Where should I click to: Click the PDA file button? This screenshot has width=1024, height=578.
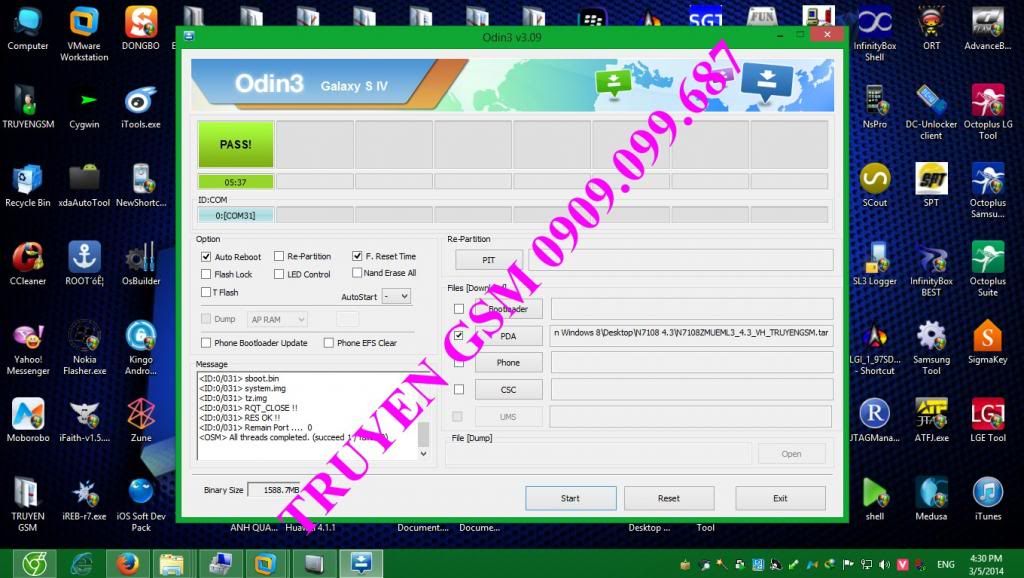click(x=509, y=336)
